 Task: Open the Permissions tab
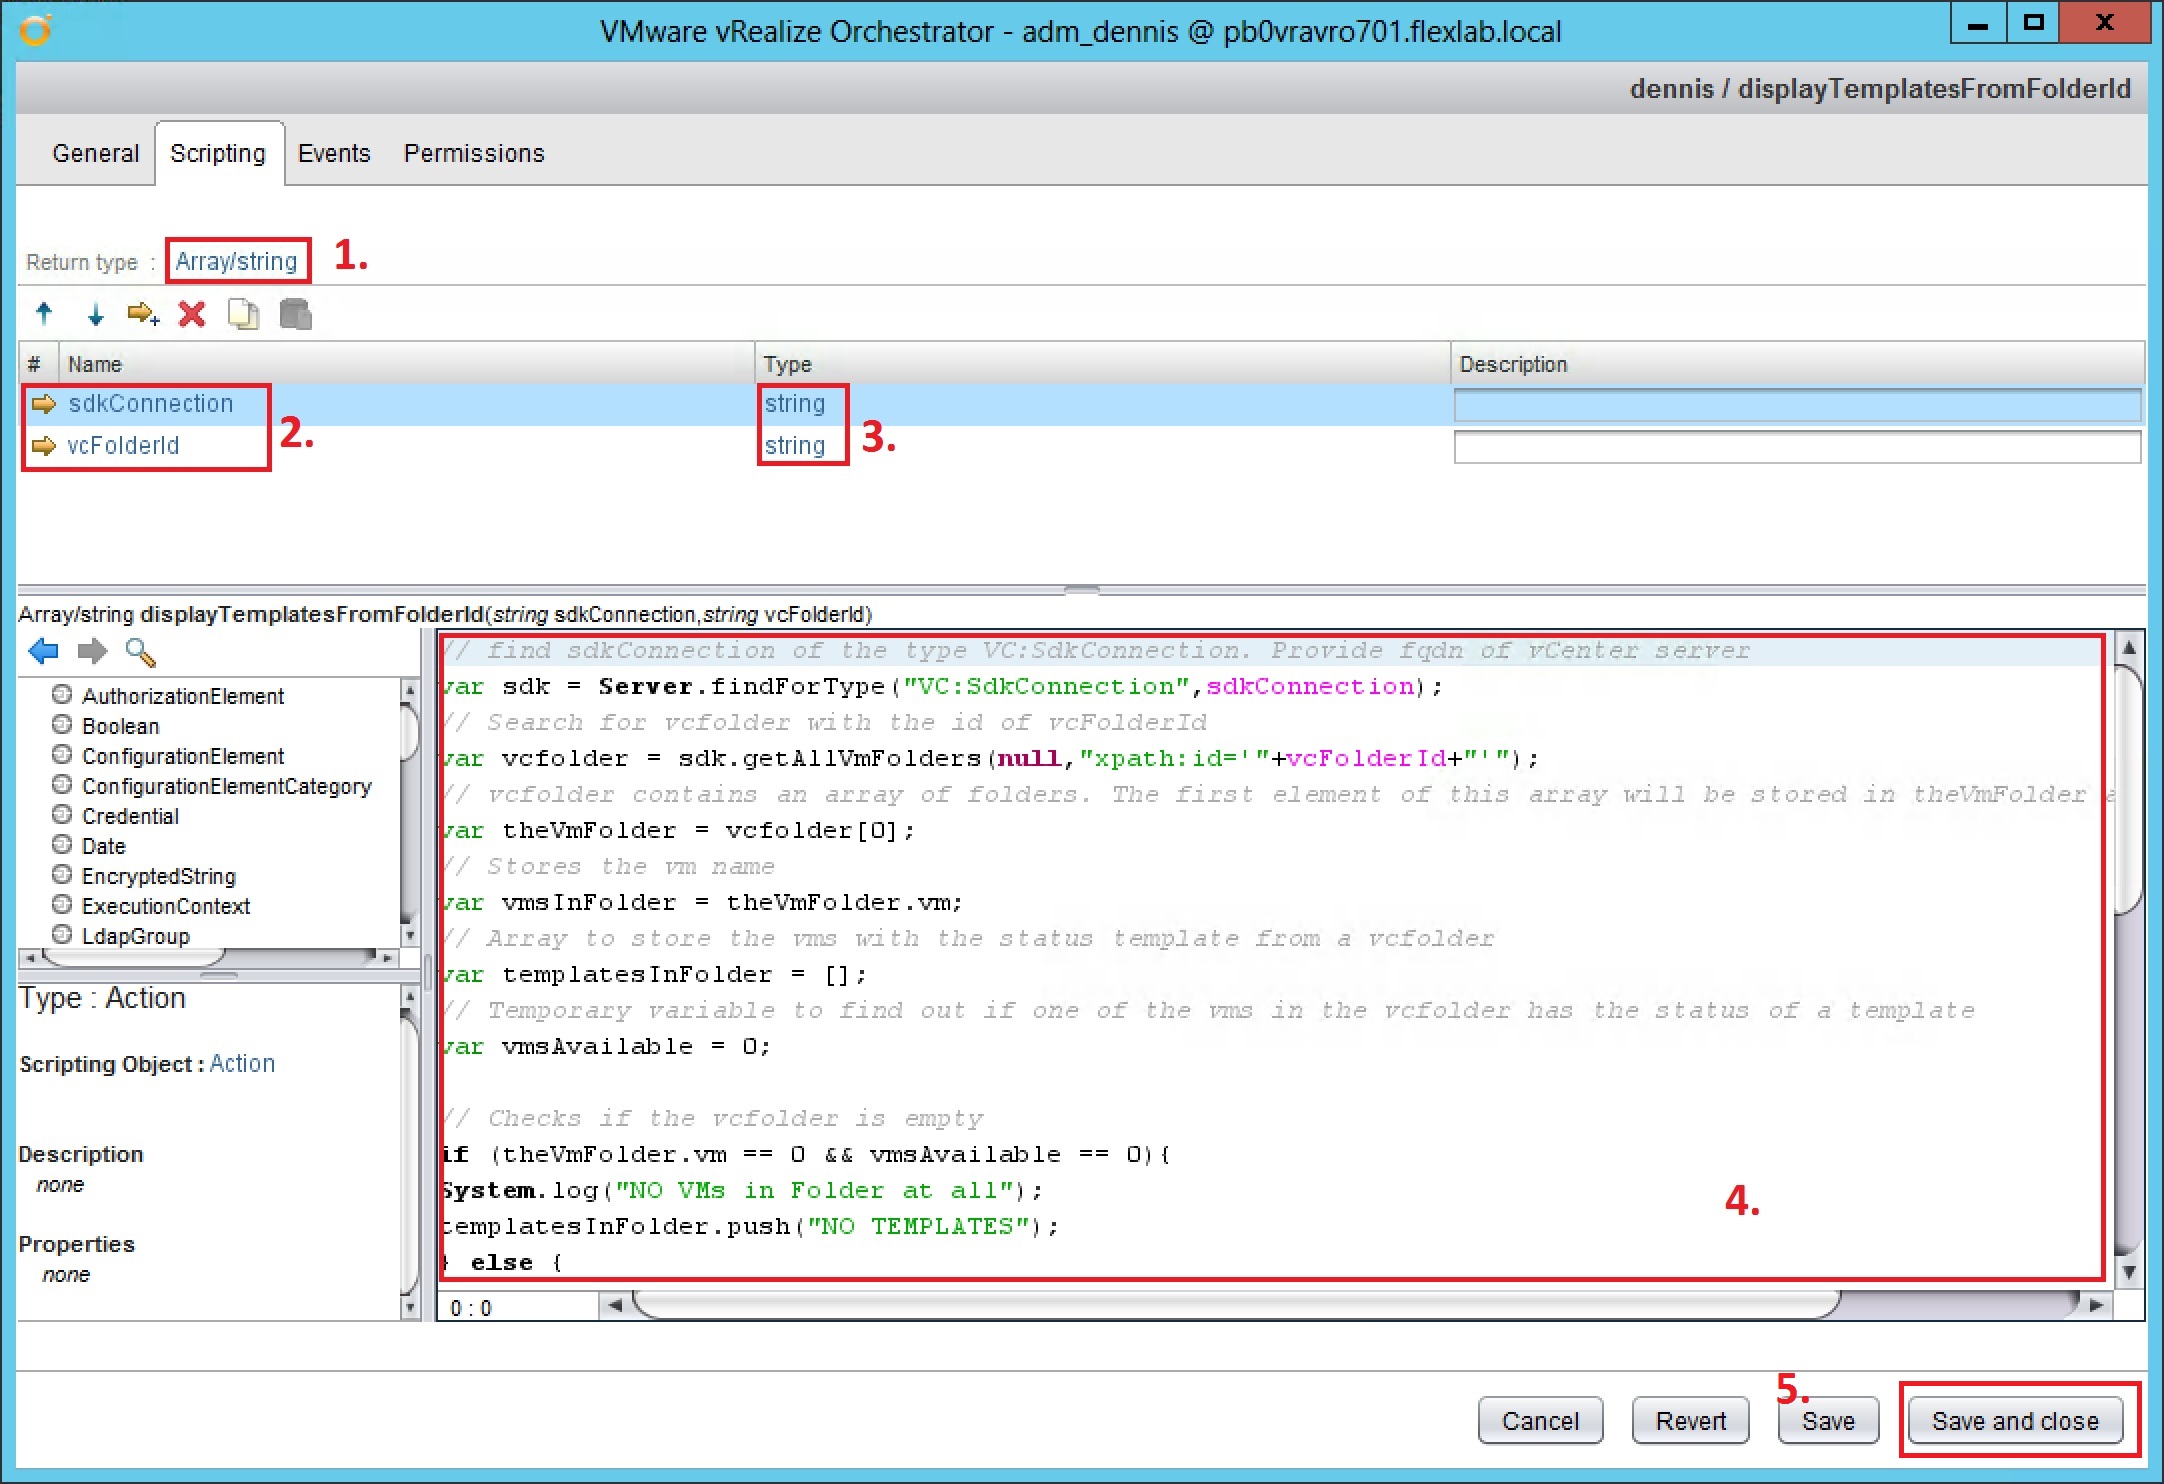[474, 153]
